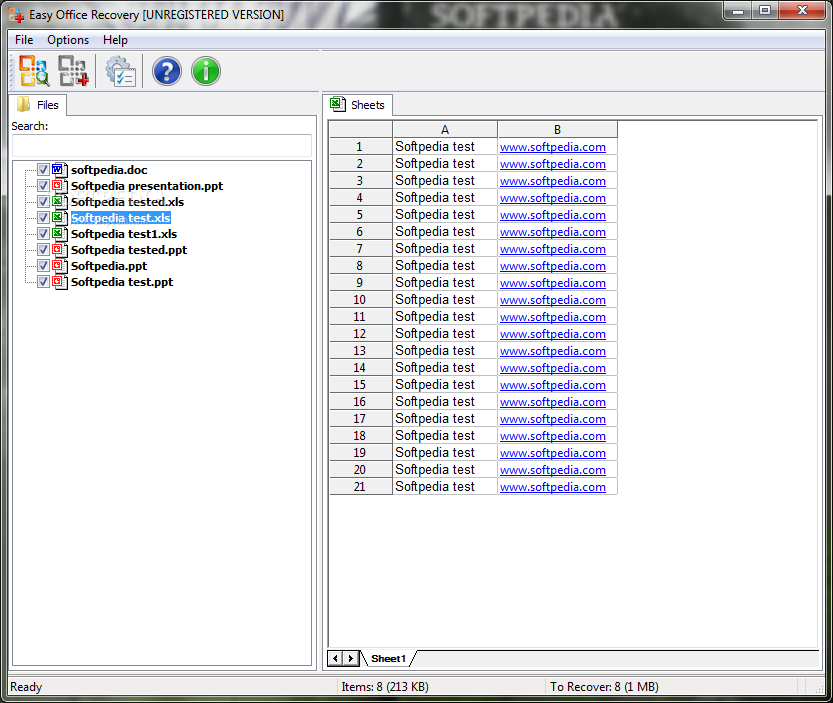833x703 pixels.
Task: Click Excel icon beside Softpedia tested.xls
Action: [60, 201]
